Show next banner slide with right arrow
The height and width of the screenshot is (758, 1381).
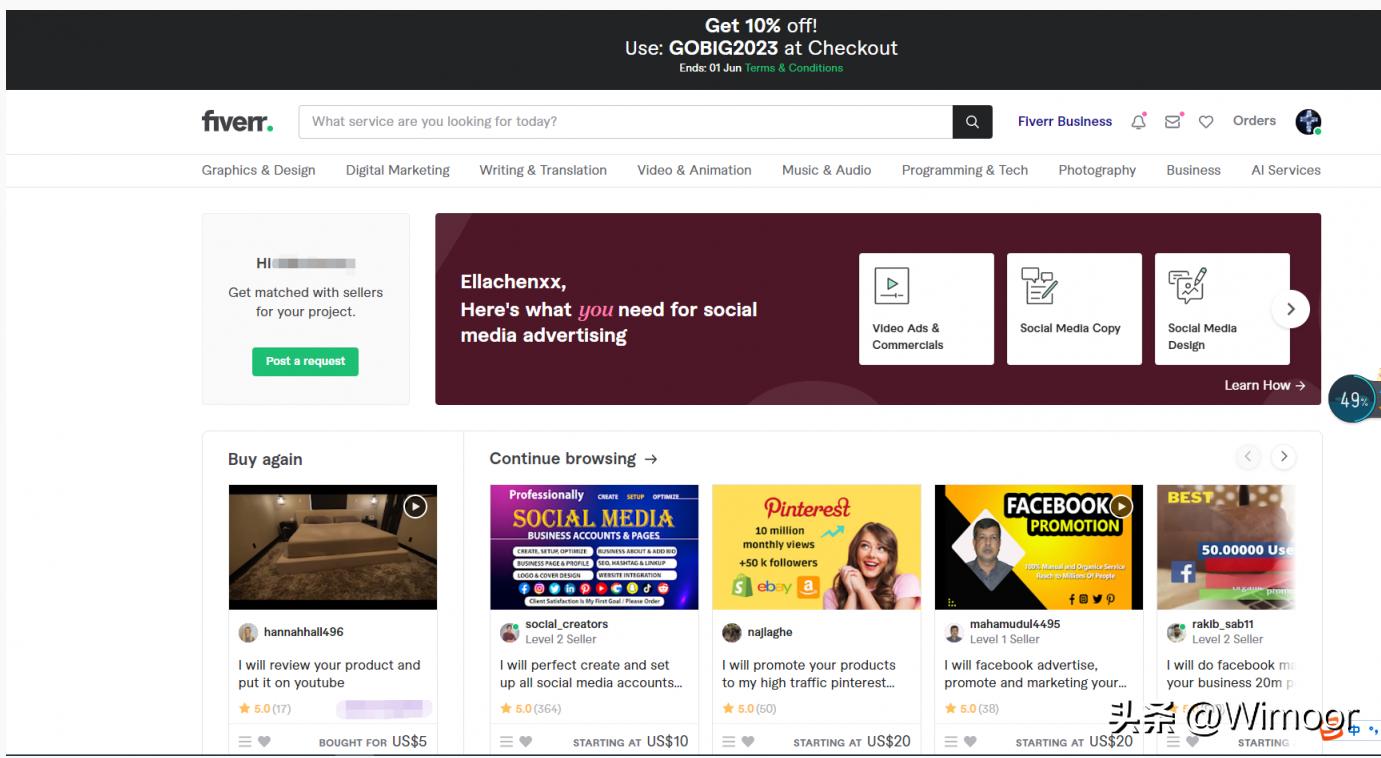tap(1290, 309)
